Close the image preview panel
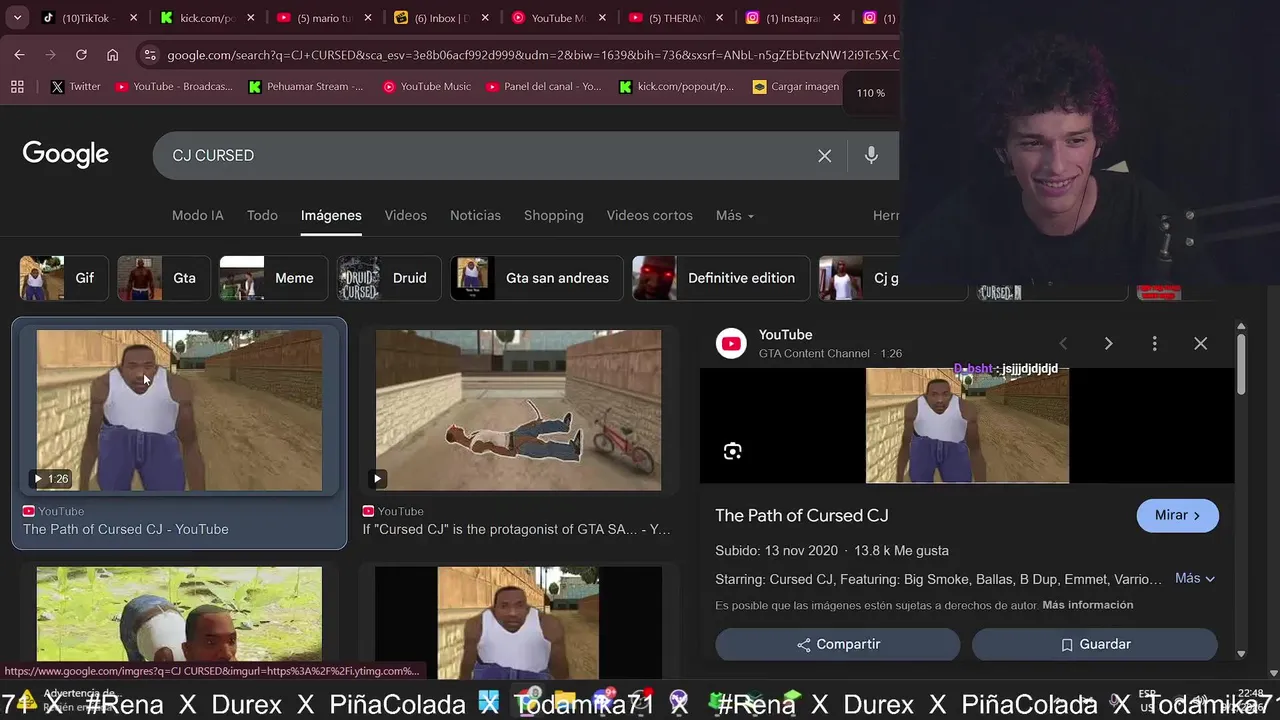Viewport: 1280px width, 720px height. [1200, 344]
